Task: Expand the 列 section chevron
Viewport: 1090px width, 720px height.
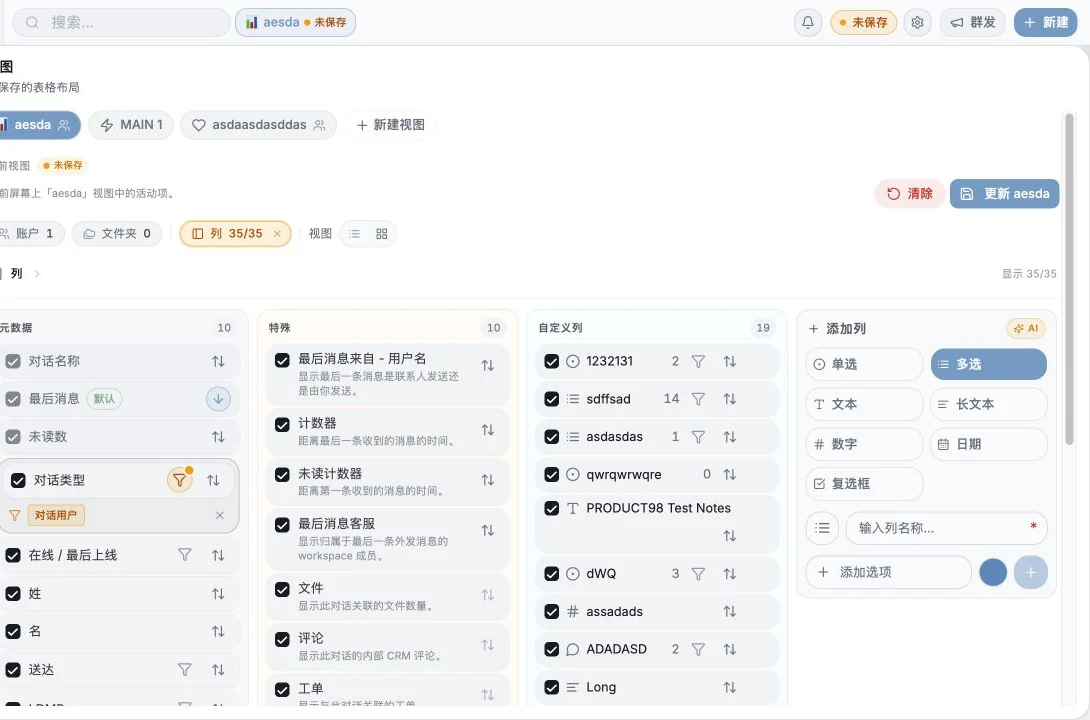Action: click(37, 274)
